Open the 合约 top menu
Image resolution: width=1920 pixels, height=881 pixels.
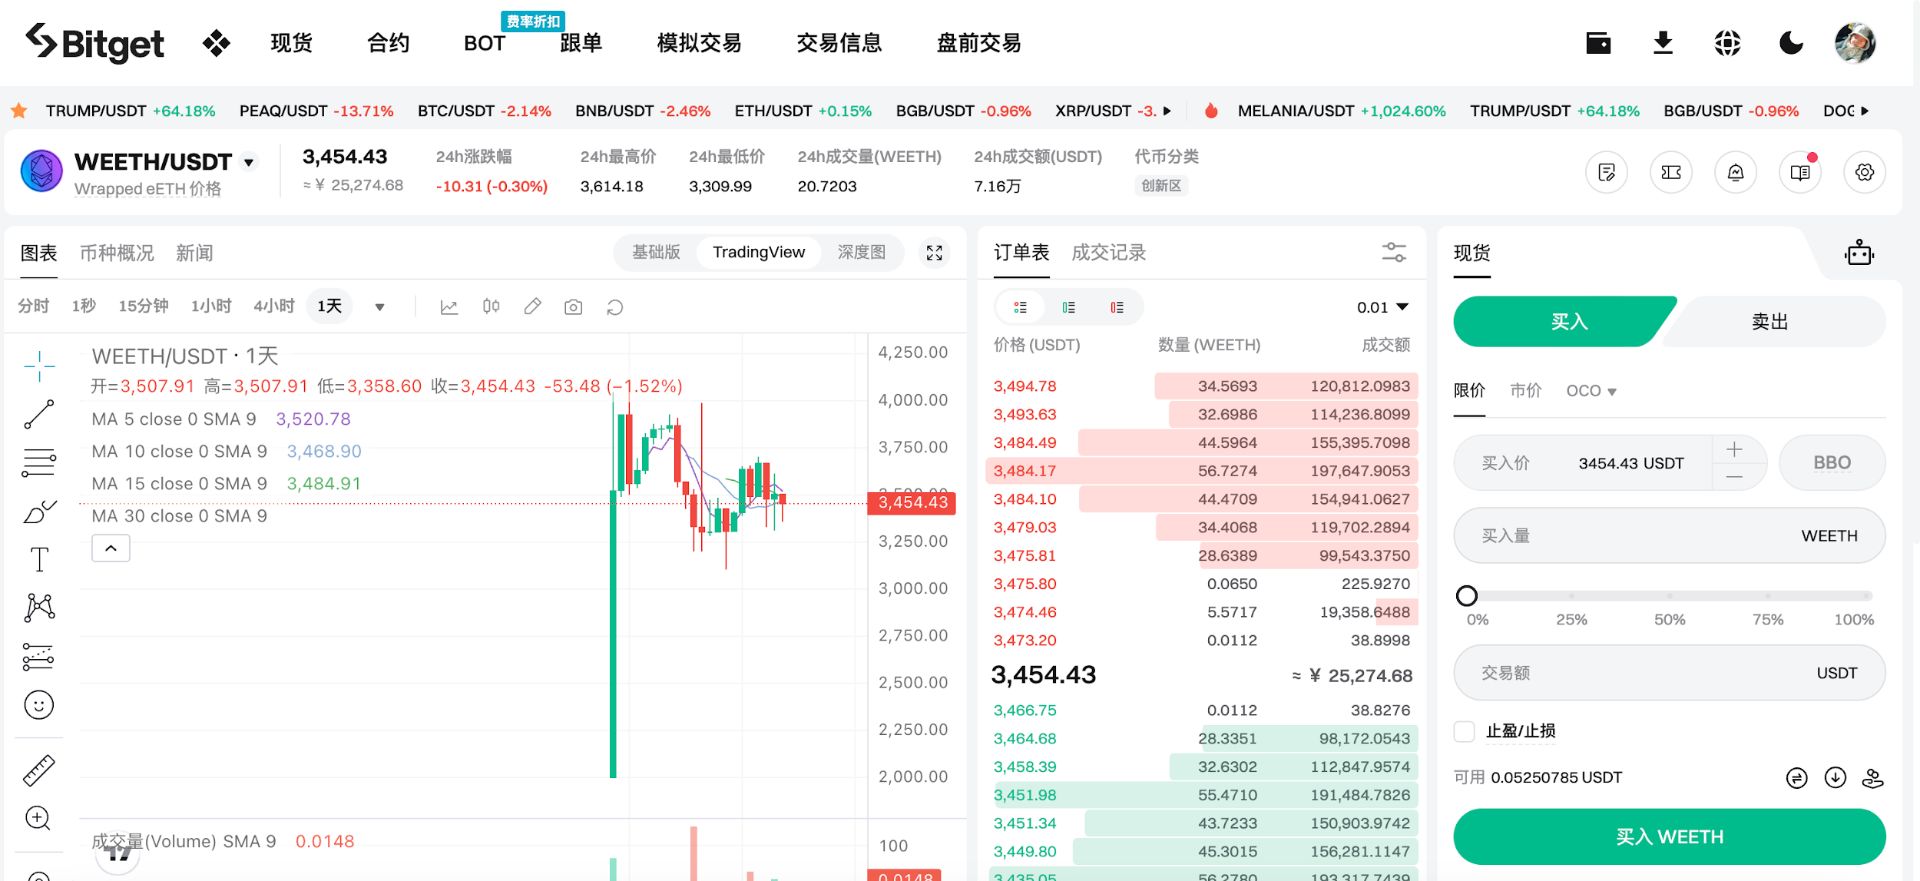[388, 43]
